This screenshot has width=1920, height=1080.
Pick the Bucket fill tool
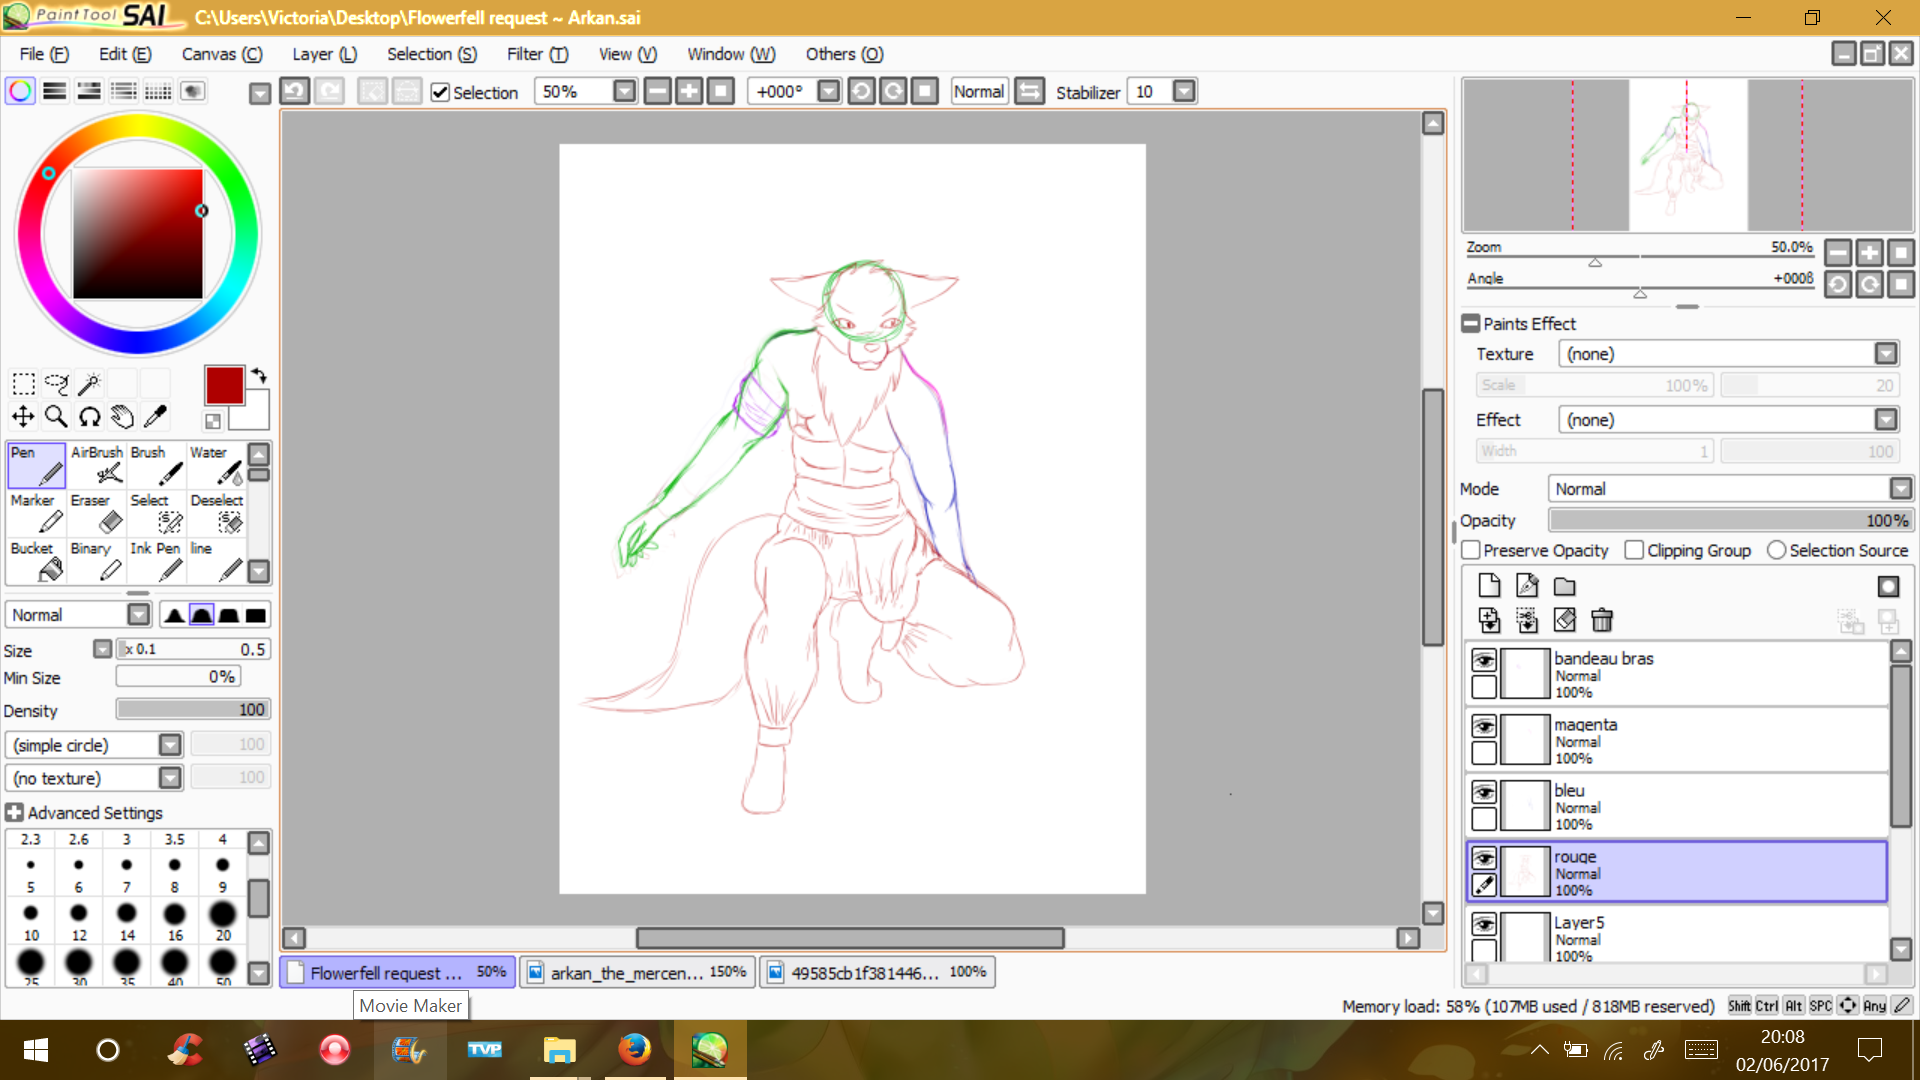(x=36, y=561)
